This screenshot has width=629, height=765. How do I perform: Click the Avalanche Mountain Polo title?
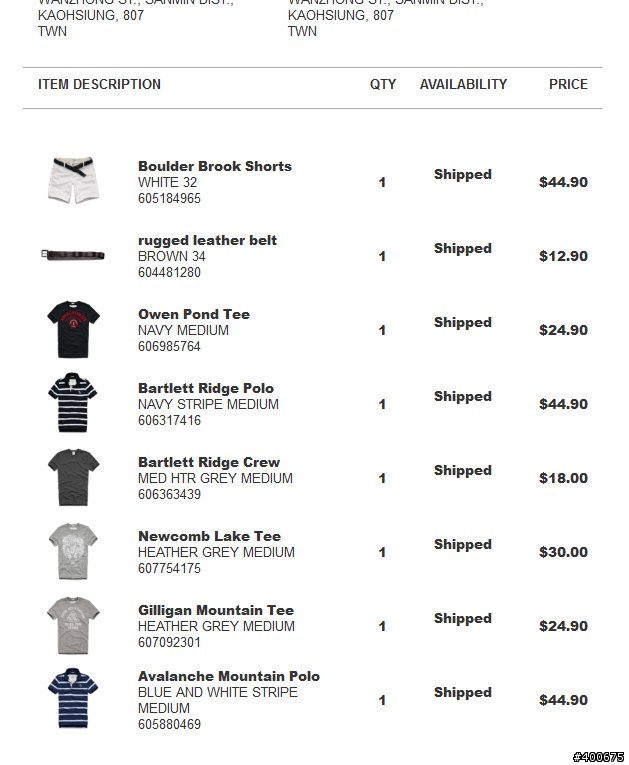pos(229,676)
